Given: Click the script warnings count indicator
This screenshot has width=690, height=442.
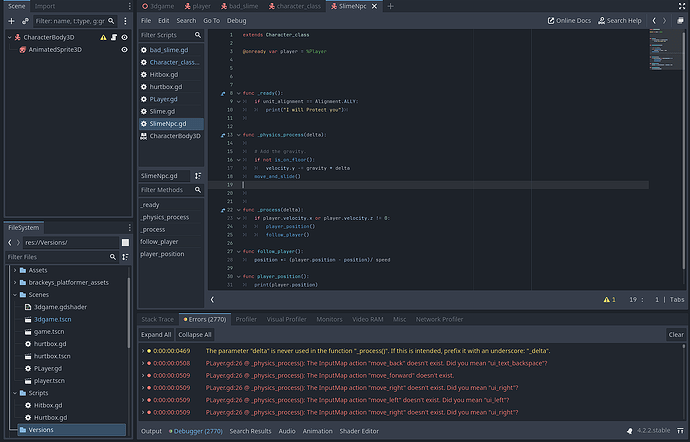Looking at the screenshot, I should [x=609, y=299].
